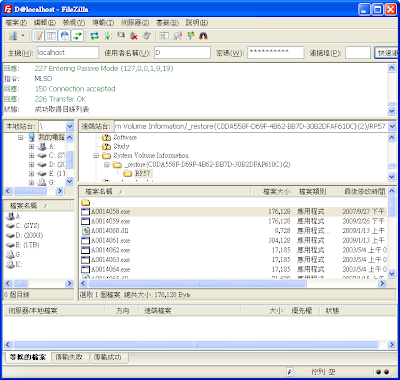This screenshot has width=400, height=380.
Task: Select the Software folder in remote tree
Action: [x=125, y=137]
